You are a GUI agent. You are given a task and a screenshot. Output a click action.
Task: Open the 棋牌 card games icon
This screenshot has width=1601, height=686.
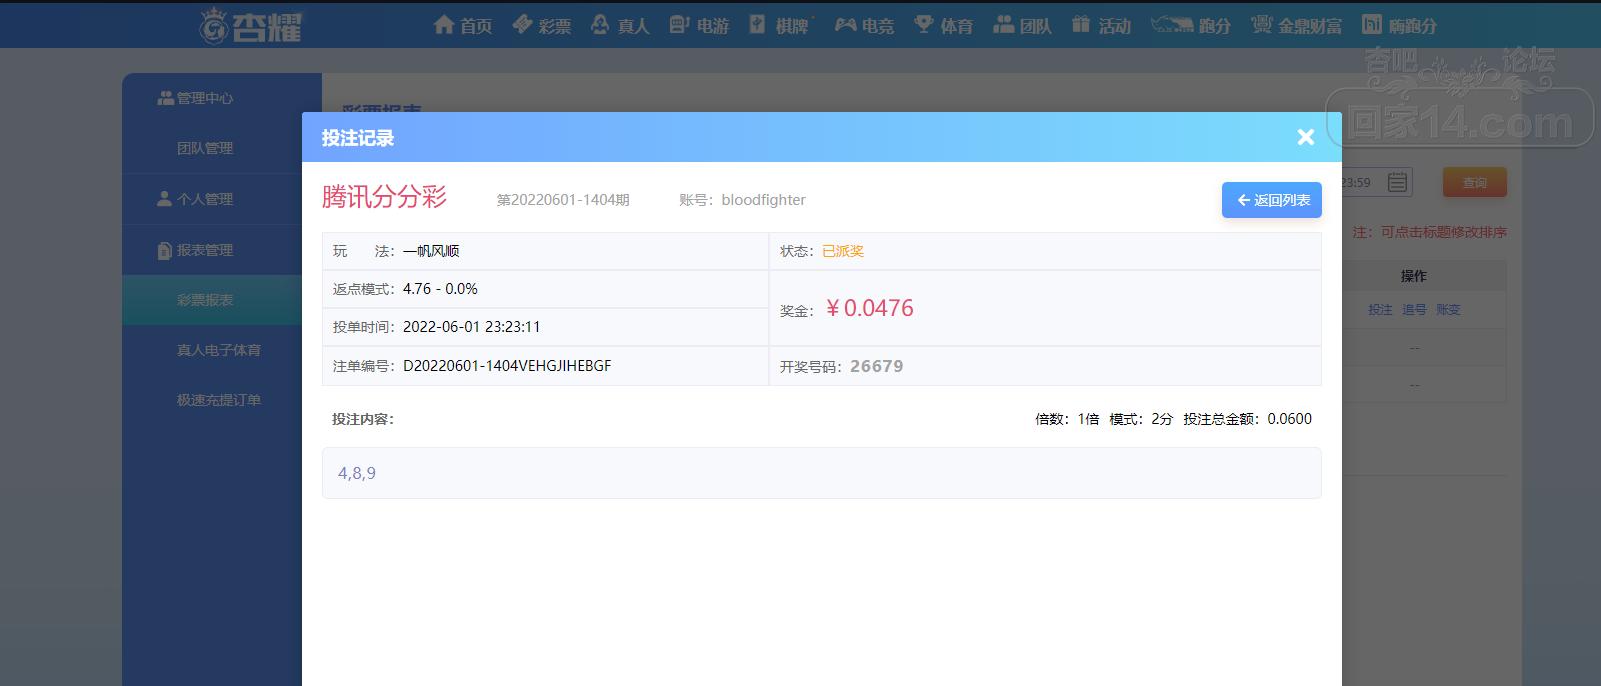758,24
